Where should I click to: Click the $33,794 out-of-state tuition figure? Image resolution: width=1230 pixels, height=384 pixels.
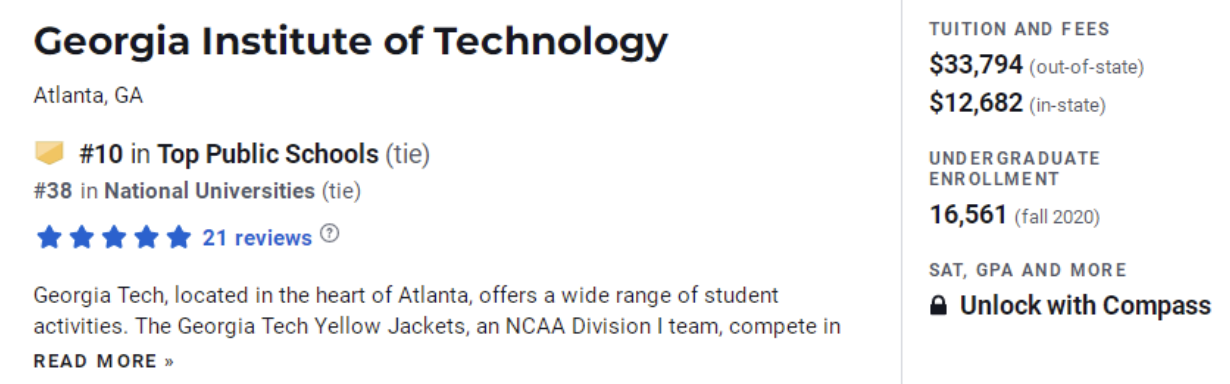point(976,66)
